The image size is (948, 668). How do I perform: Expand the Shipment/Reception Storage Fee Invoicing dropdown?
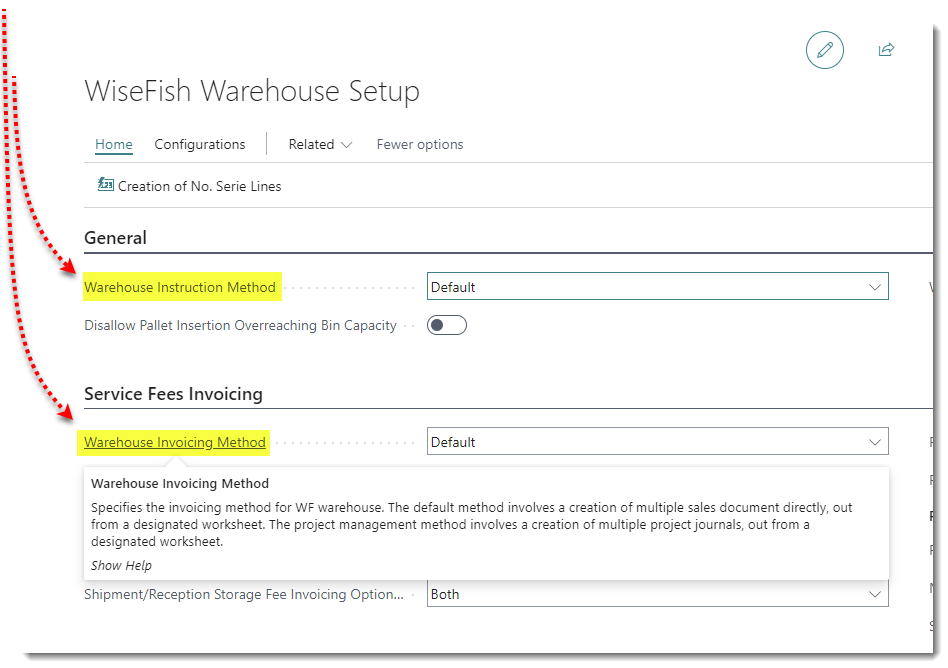(x=657, y=594)
